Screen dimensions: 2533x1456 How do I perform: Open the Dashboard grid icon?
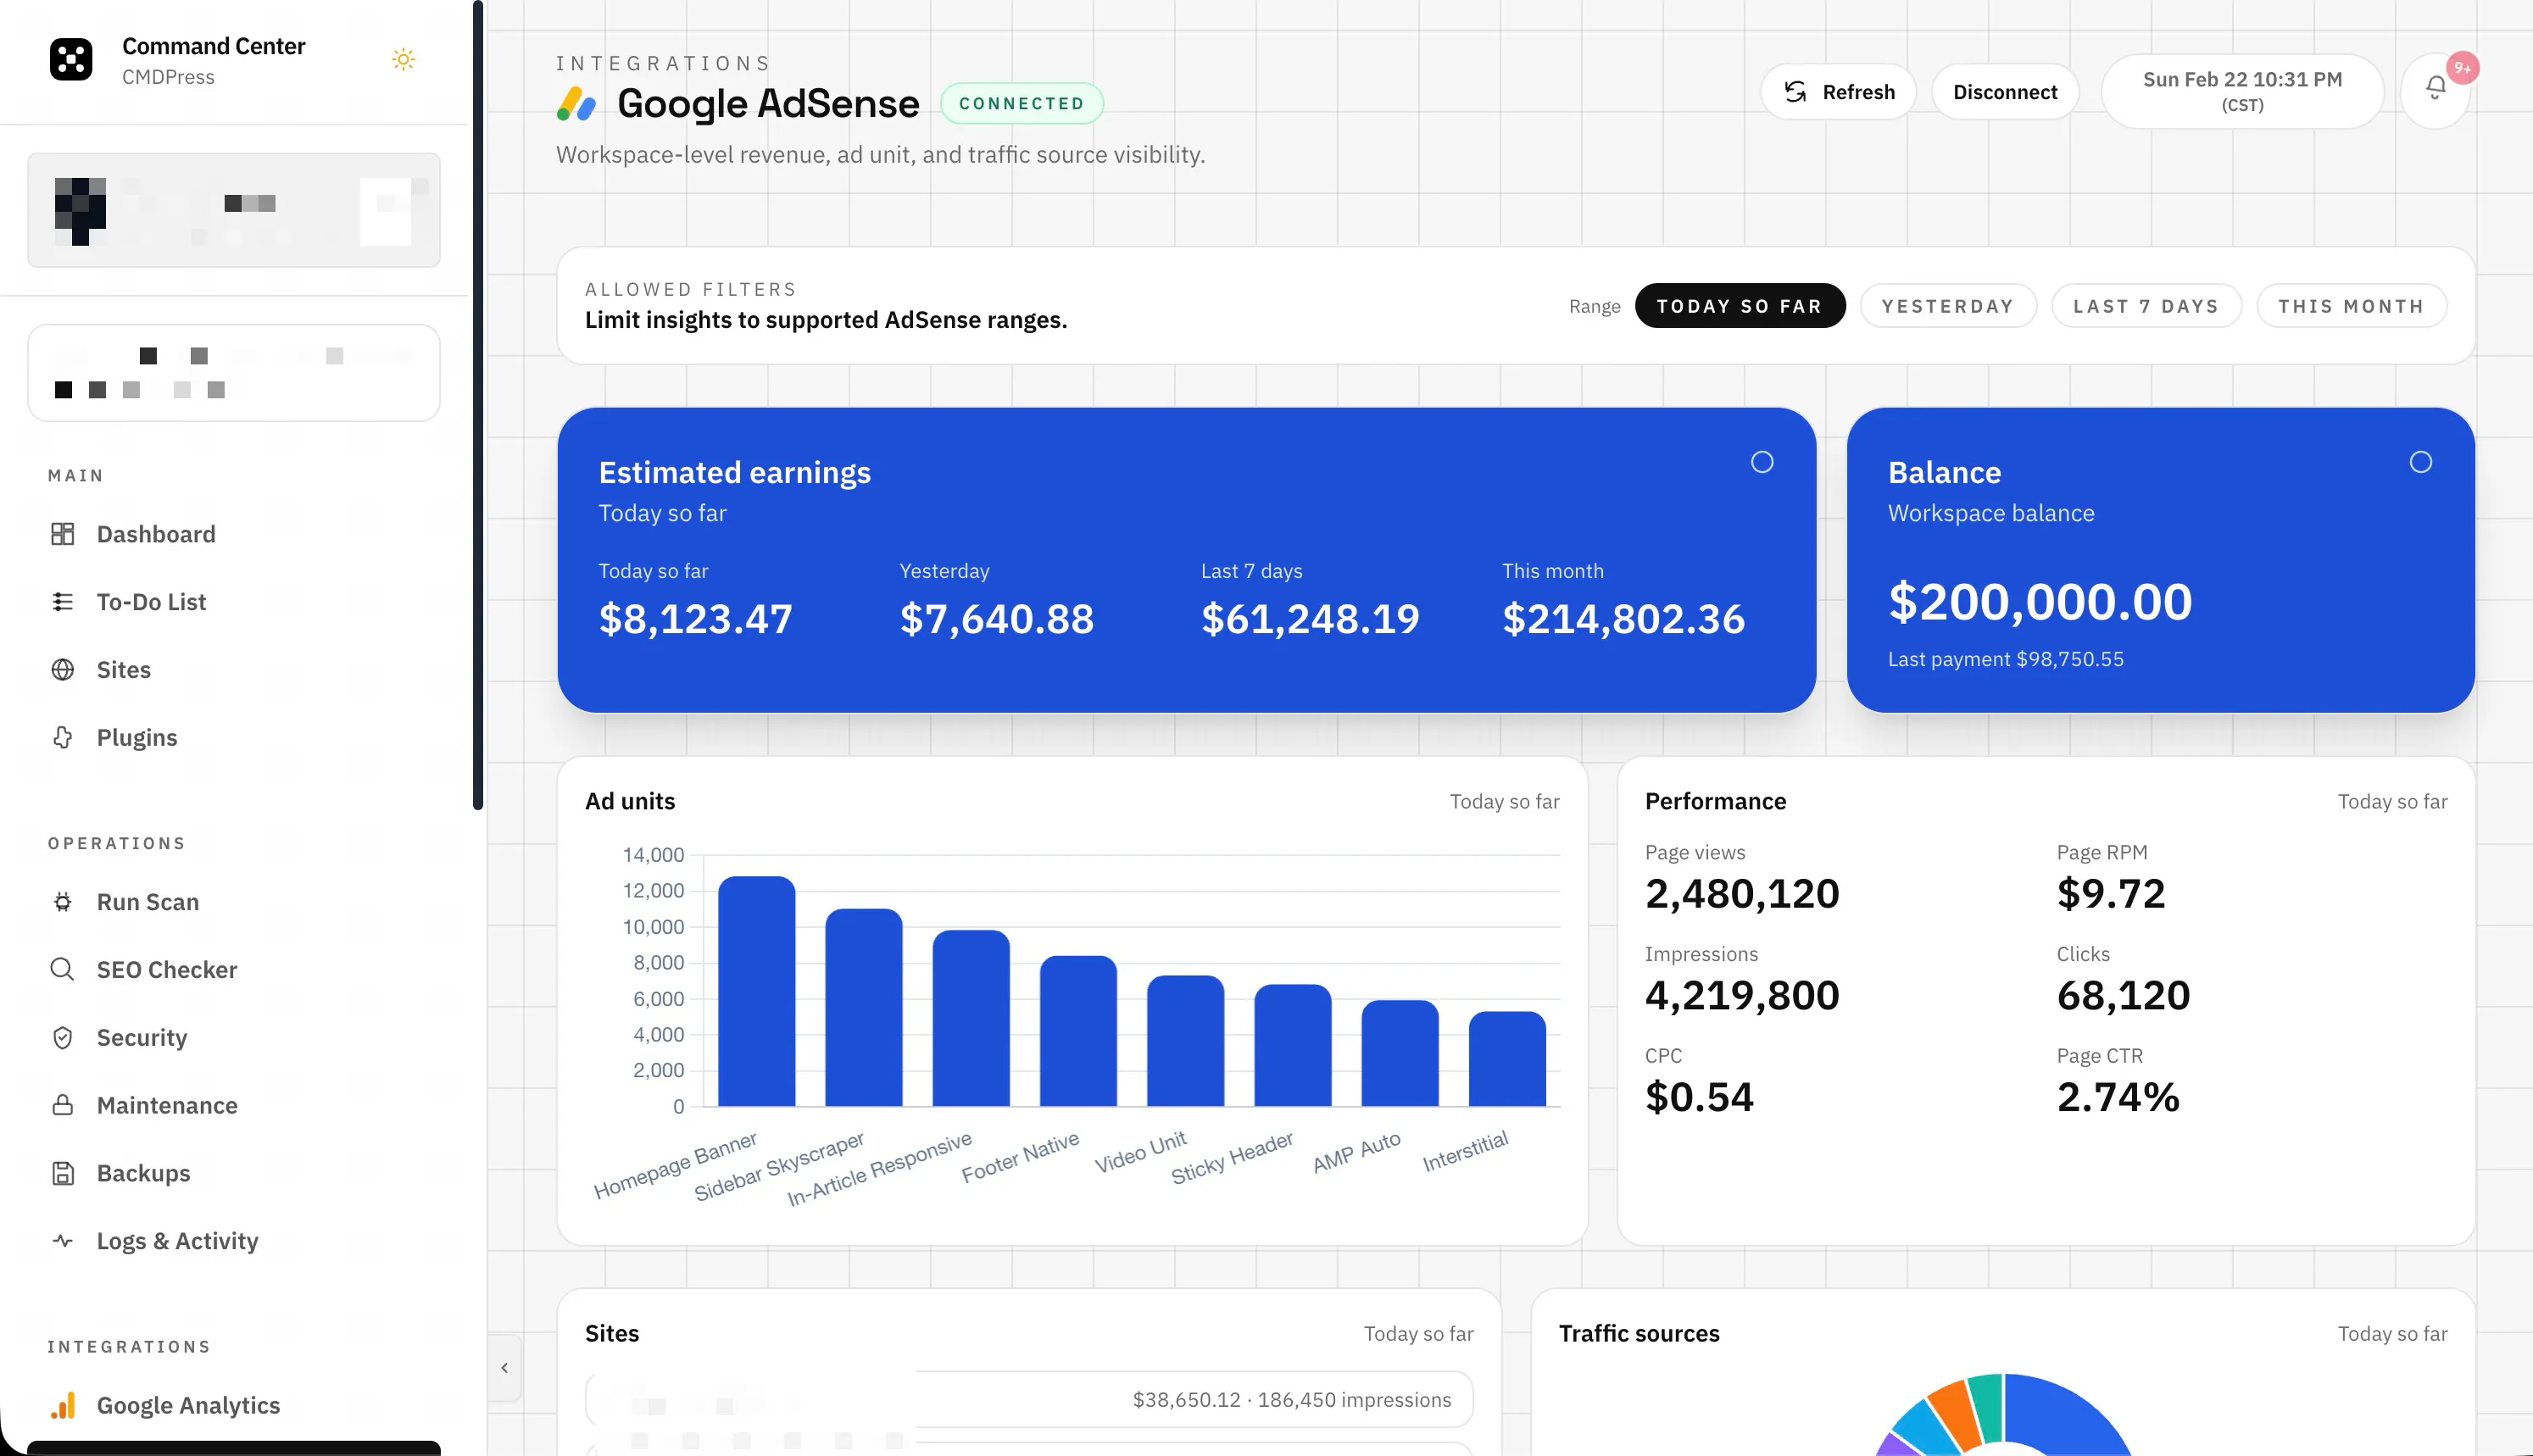(x=63, y=534)
